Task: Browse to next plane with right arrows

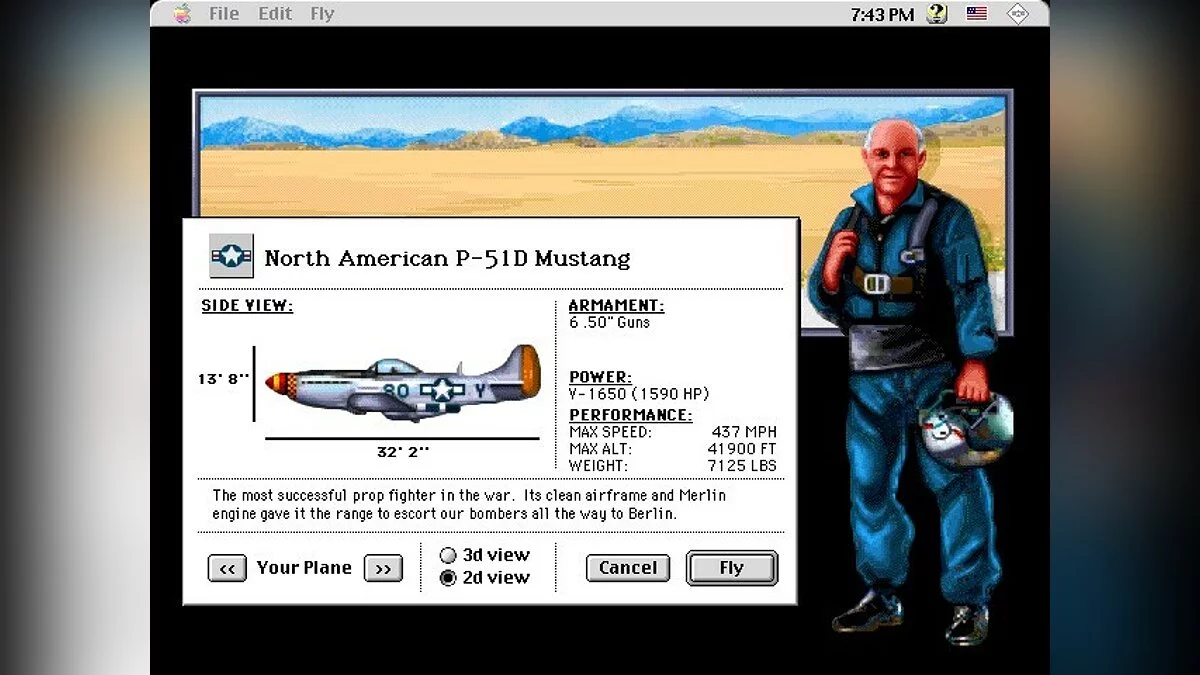Action: coord(383,568)
